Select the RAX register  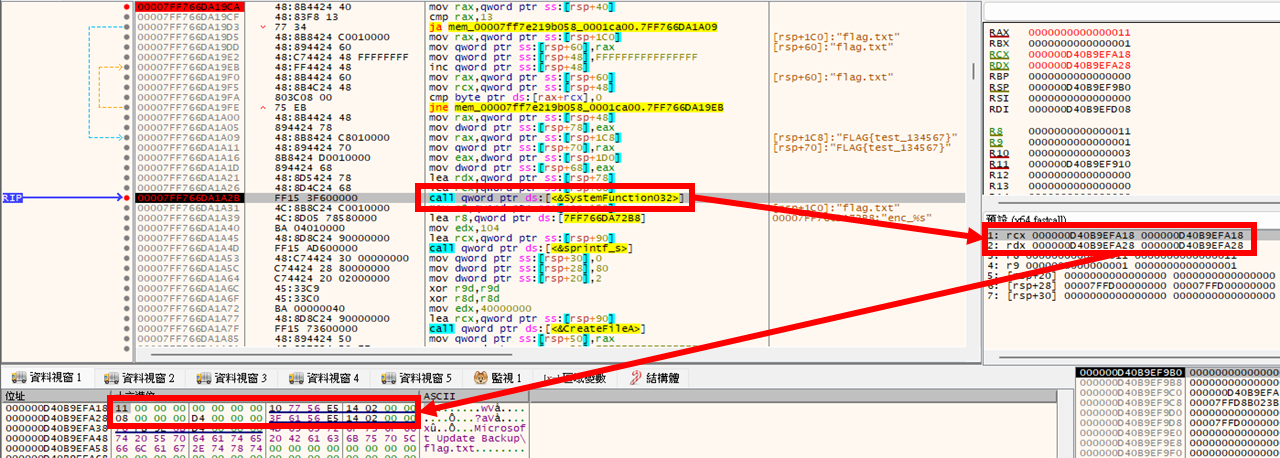(998, 33)
